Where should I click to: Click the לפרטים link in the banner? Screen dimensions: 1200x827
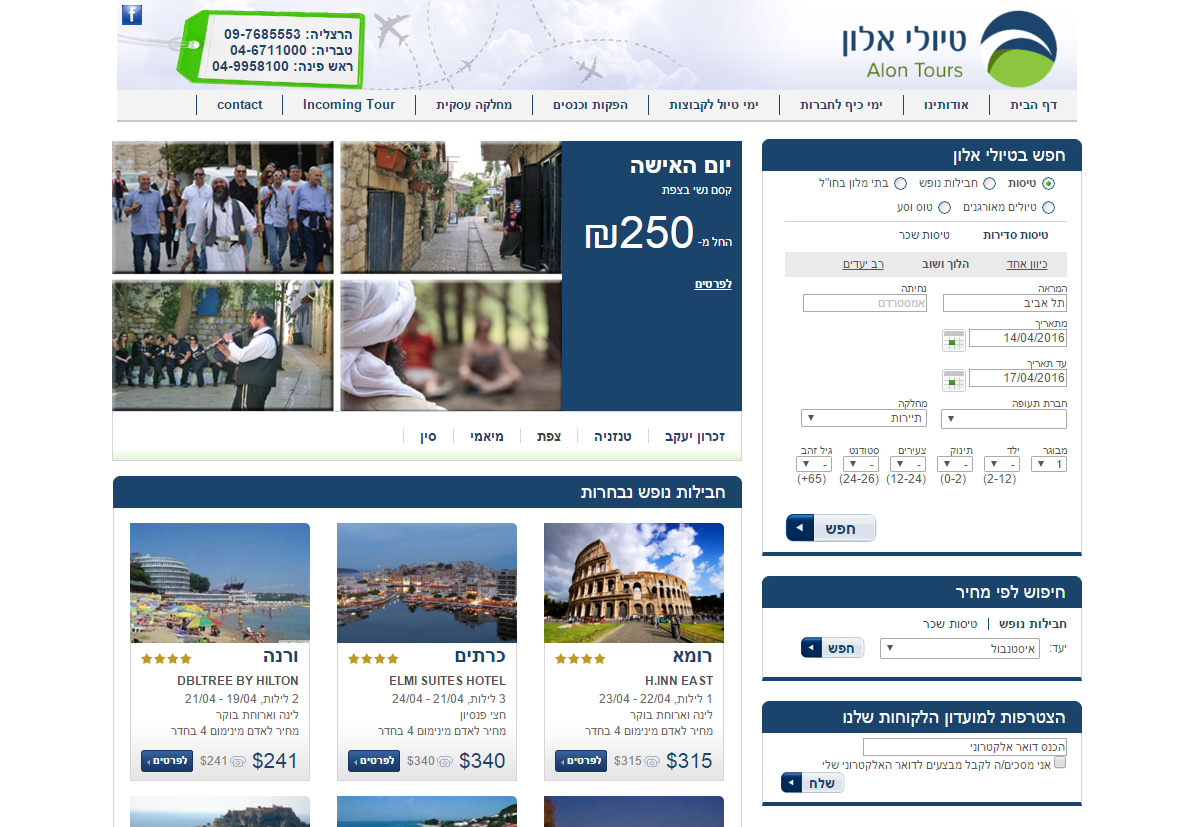tap(714, 284)
